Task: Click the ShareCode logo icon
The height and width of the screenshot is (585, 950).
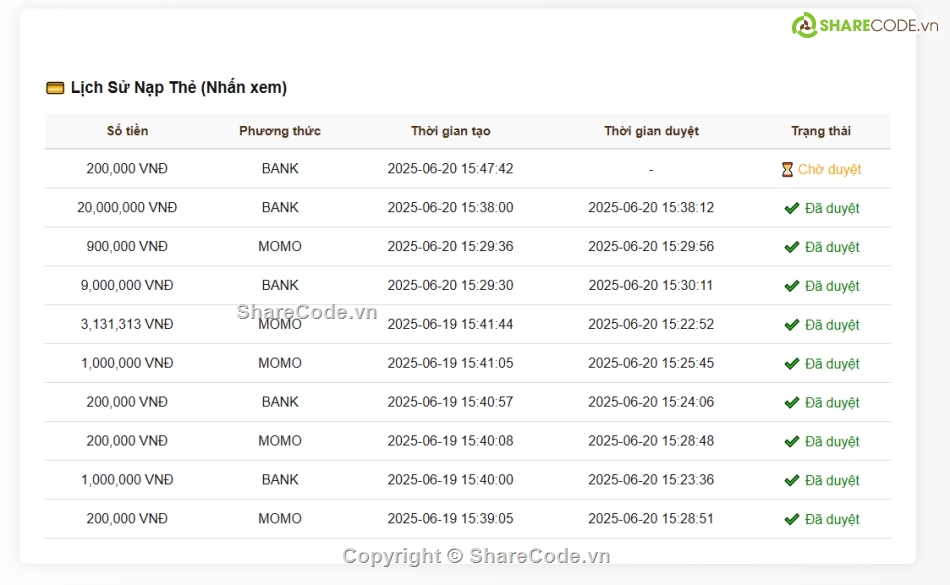Action: click(805, 25)
